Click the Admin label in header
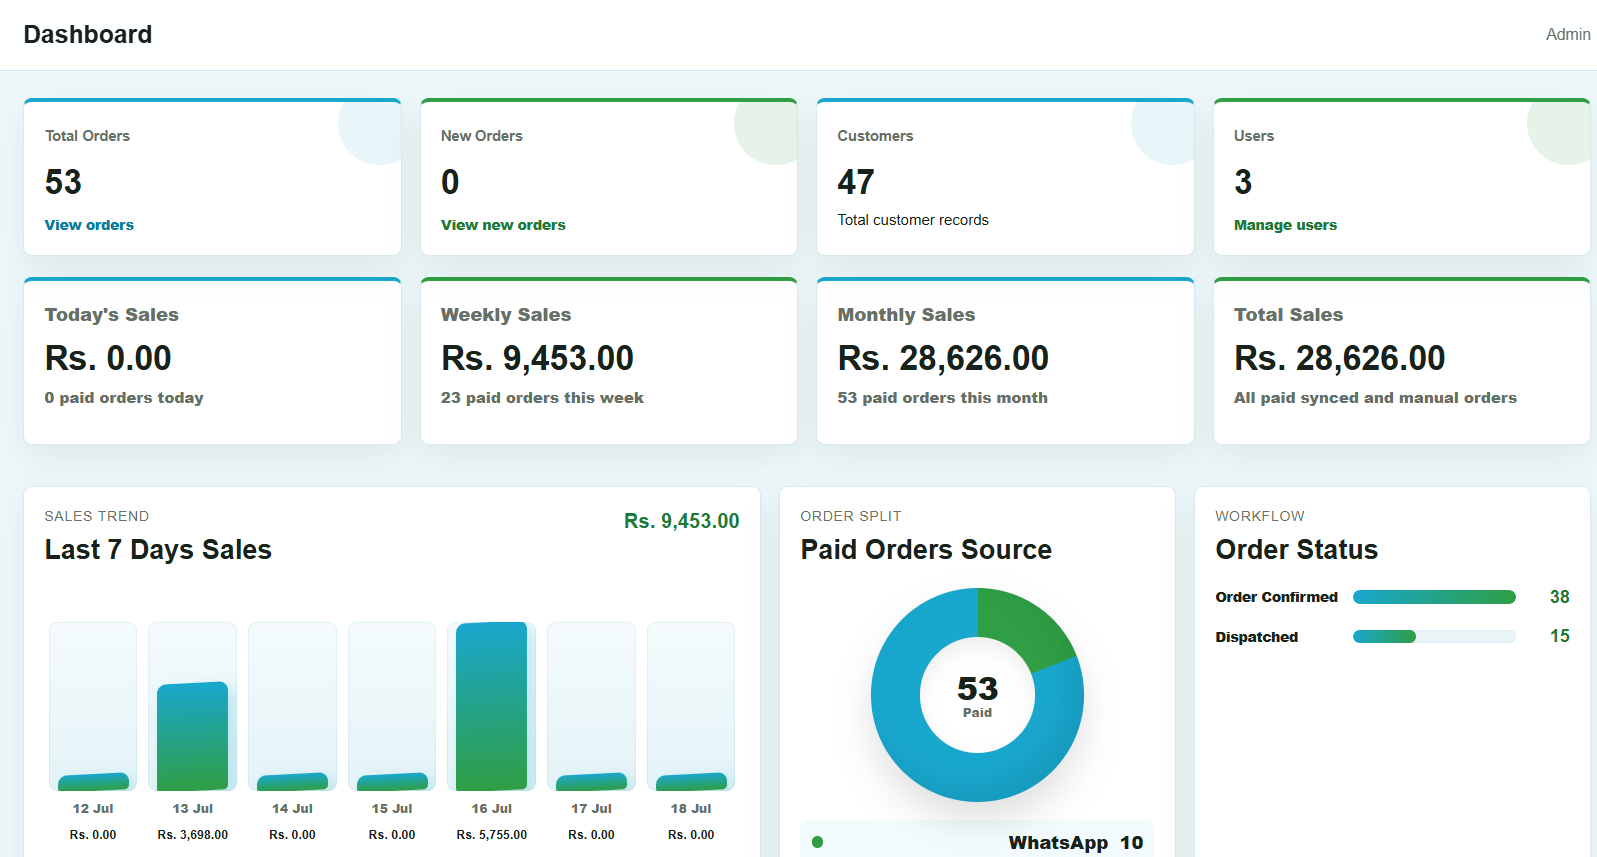The width and height of the screenshot is (1597, 857). point(1568,34)
